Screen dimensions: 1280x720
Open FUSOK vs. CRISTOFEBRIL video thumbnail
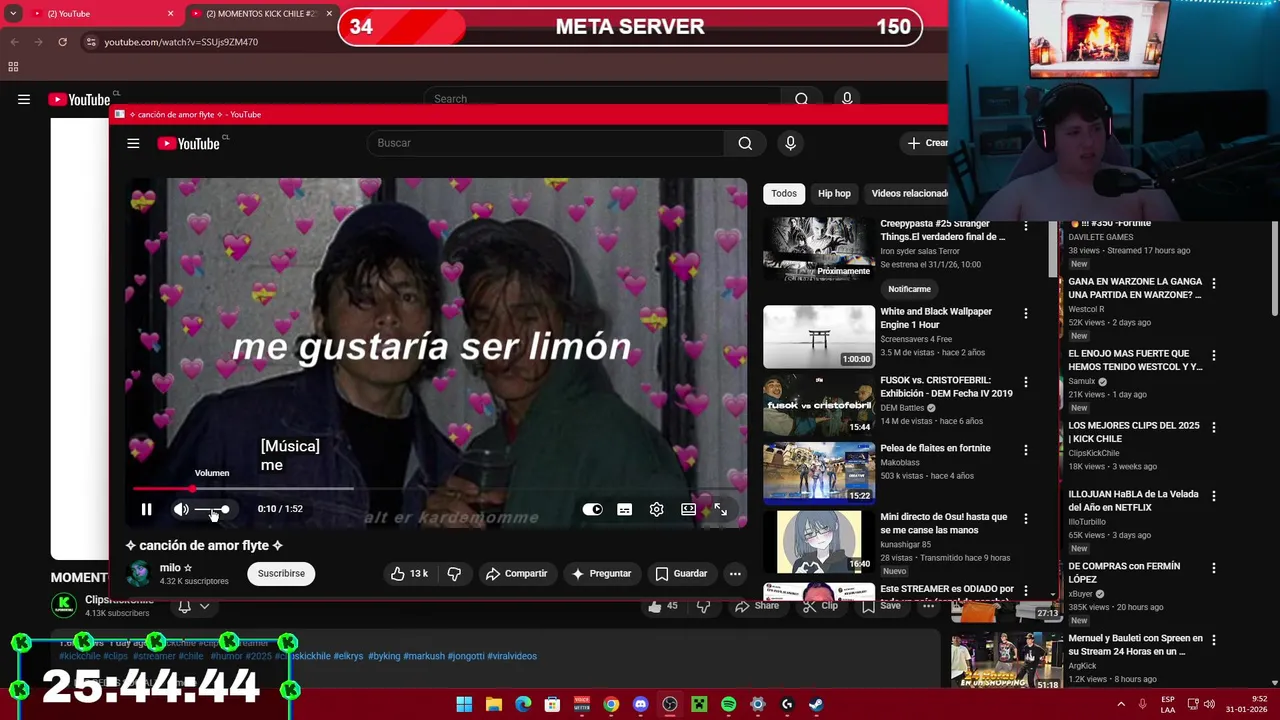click(x=819, y=405)
